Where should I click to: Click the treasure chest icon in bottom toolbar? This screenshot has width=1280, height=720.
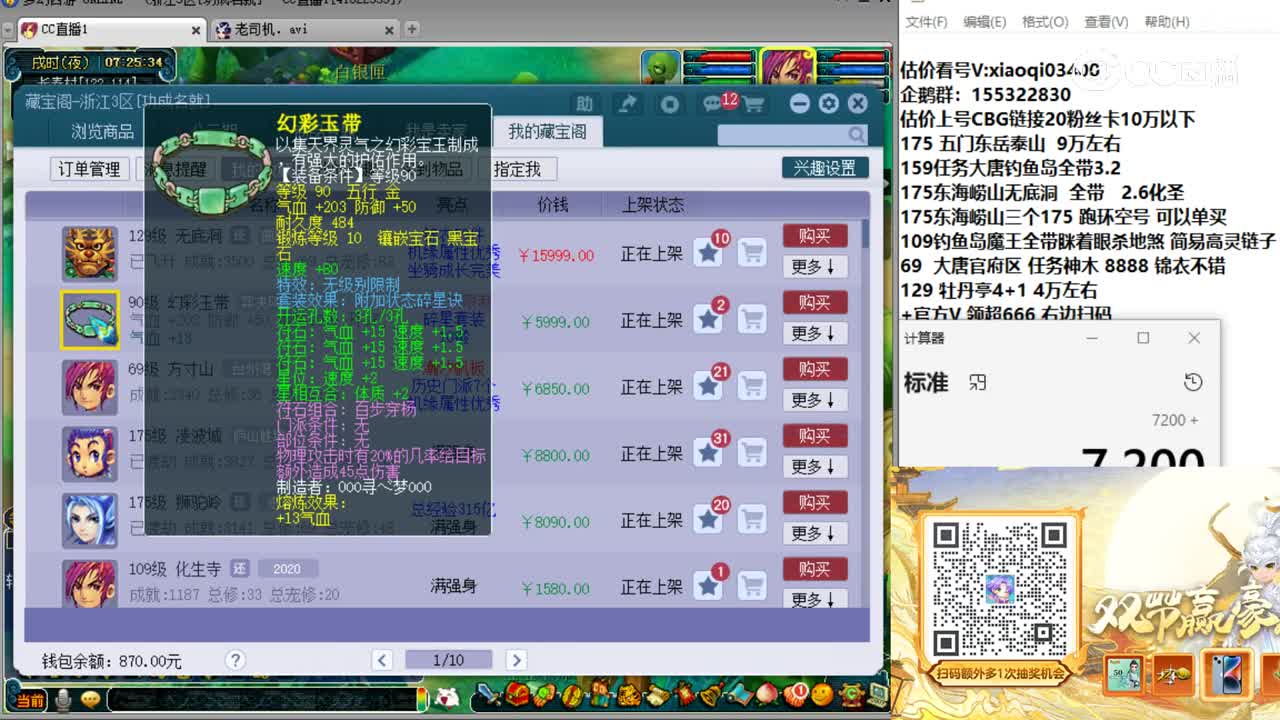click(x=519, y=694)
